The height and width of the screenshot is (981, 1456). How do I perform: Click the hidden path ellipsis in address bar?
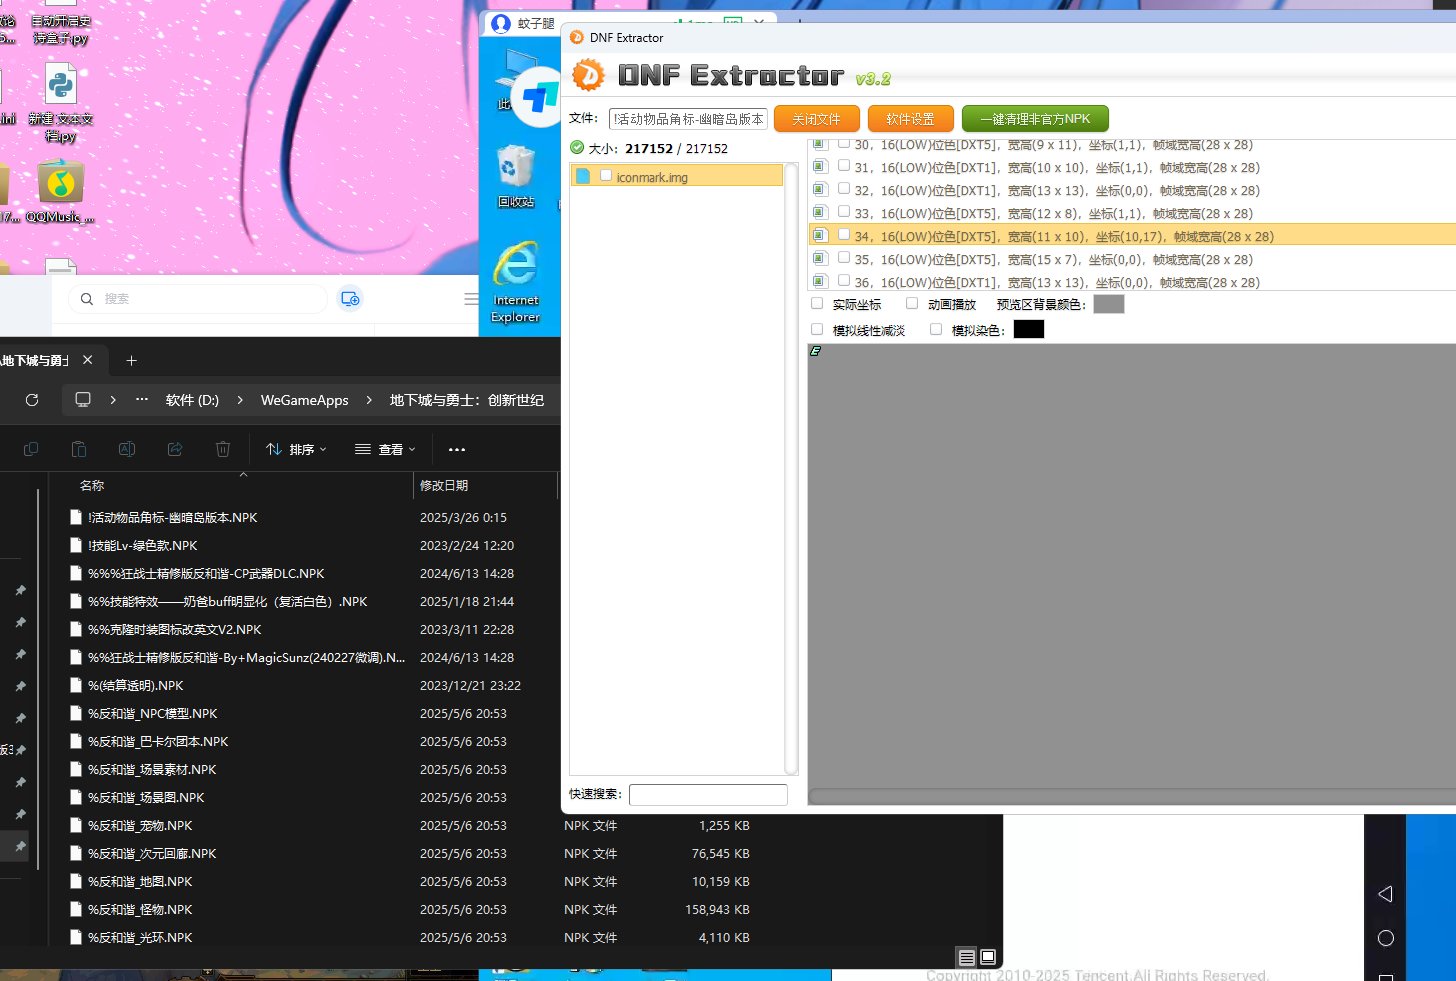pos(142,400)
